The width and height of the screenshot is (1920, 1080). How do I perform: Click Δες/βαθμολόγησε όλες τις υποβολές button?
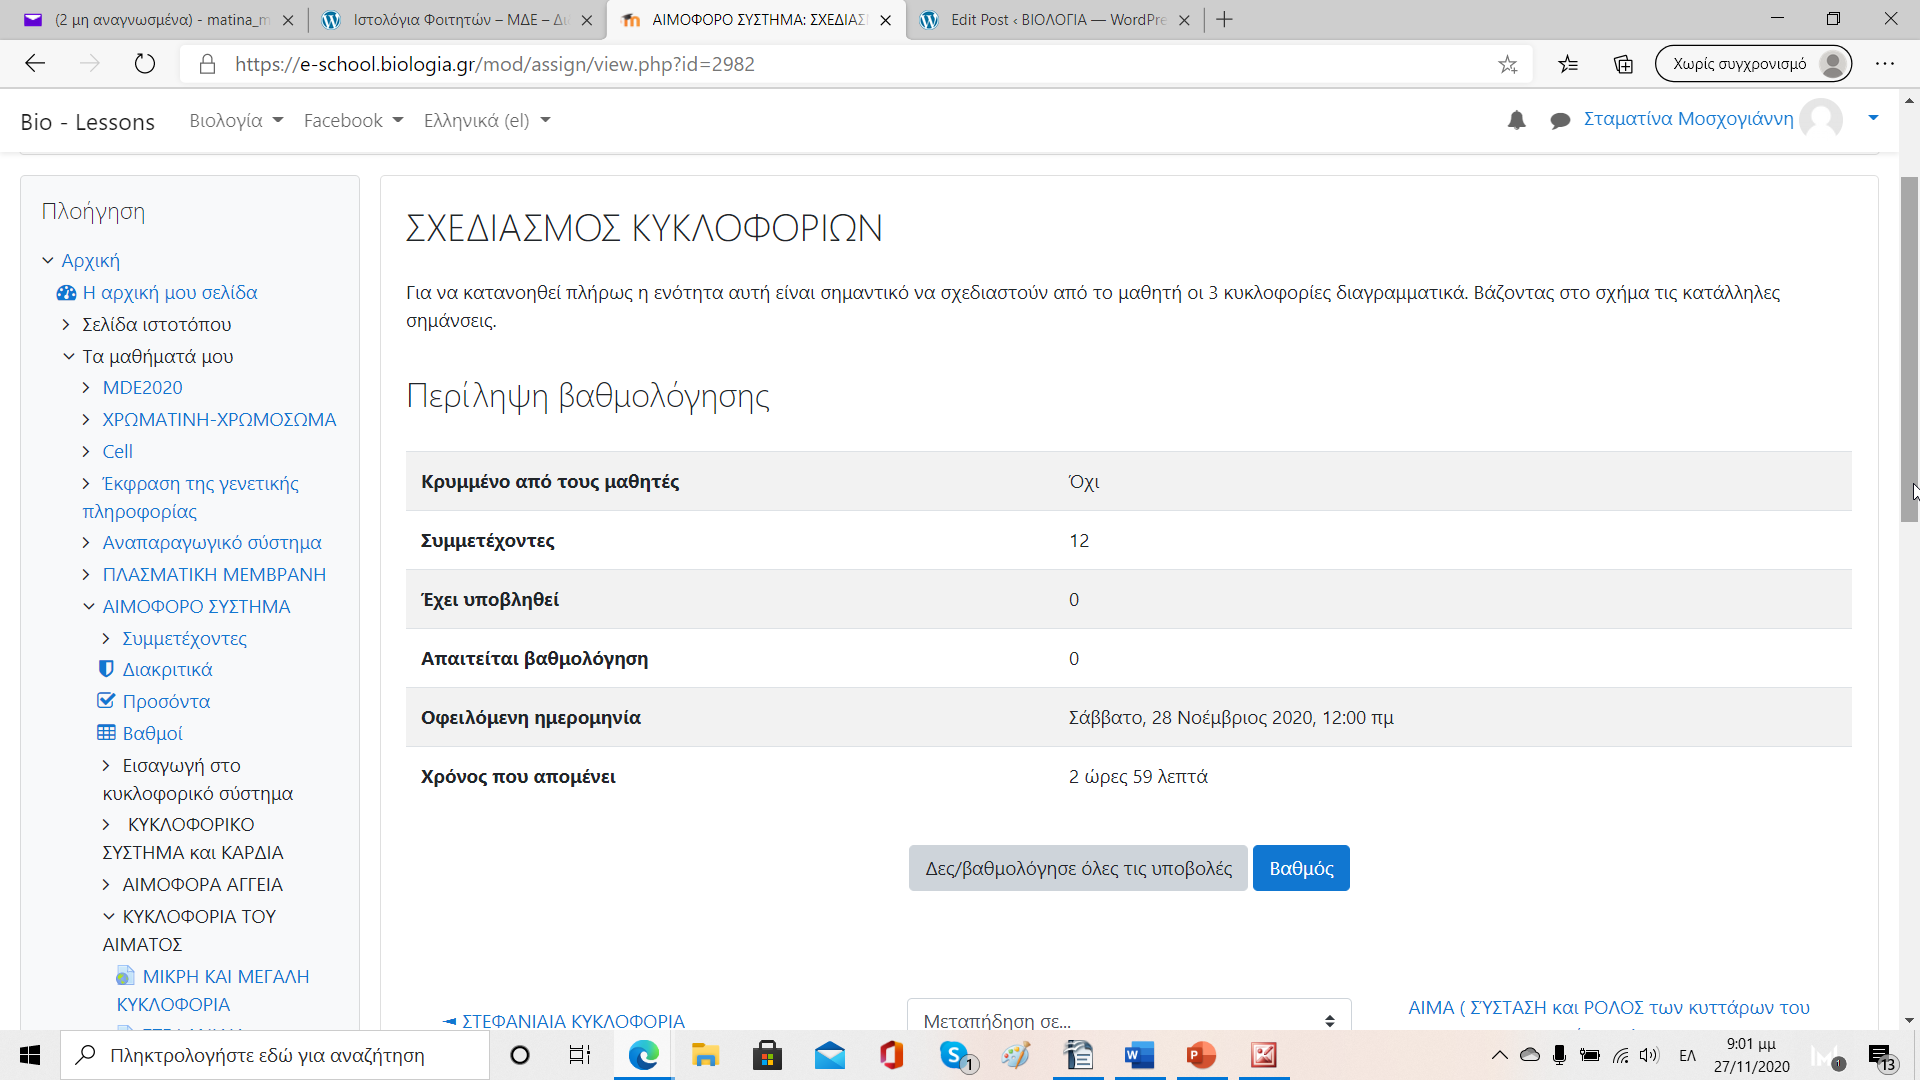point(1078,868)
